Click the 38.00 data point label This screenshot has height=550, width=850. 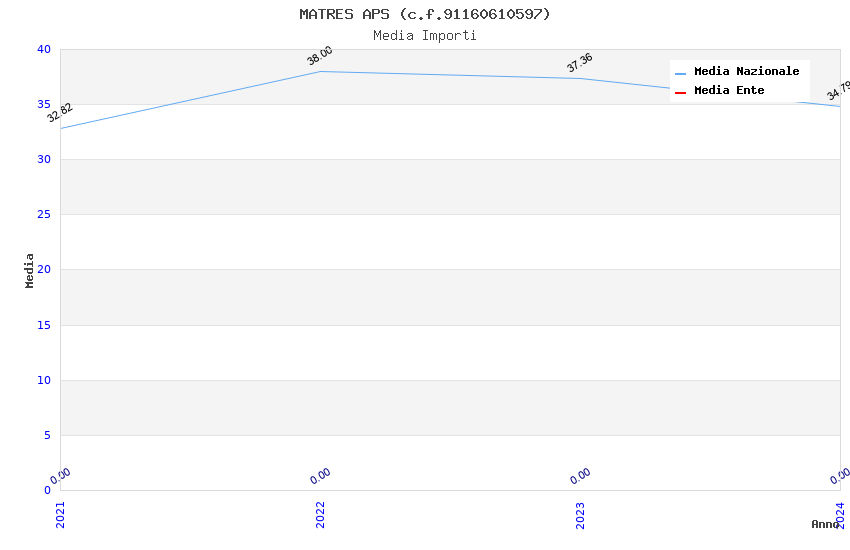(320, 56)
